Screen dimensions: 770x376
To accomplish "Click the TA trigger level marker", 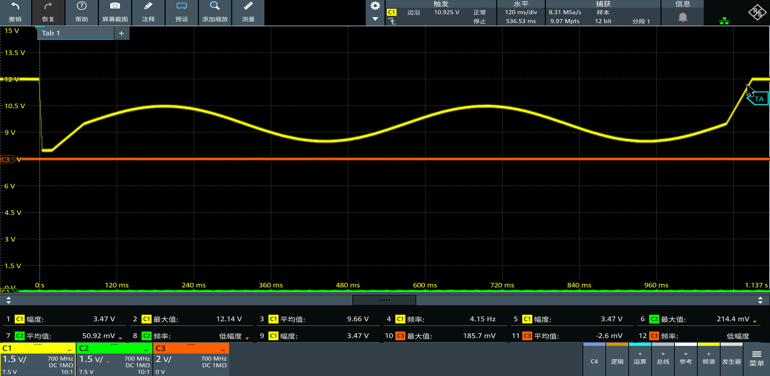I will pyautogui.click(x=758, y=99).
